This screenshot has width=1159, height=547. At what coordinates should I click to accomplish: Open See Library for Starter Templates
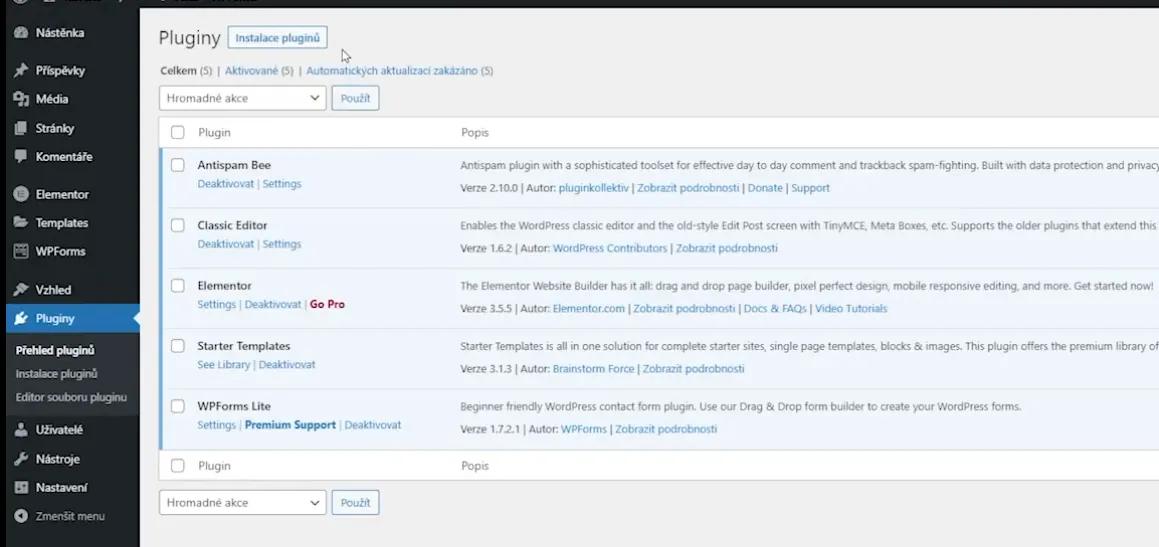pyautogui.click(x=223, y=364)
